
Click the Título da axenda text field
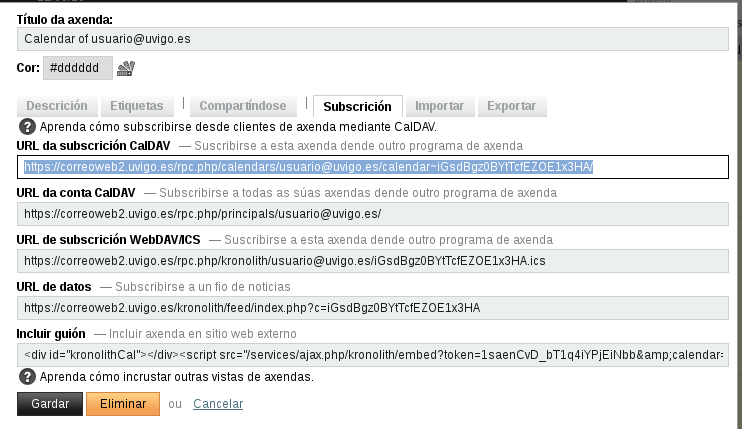pyautogui.click(x=372, y=38)
